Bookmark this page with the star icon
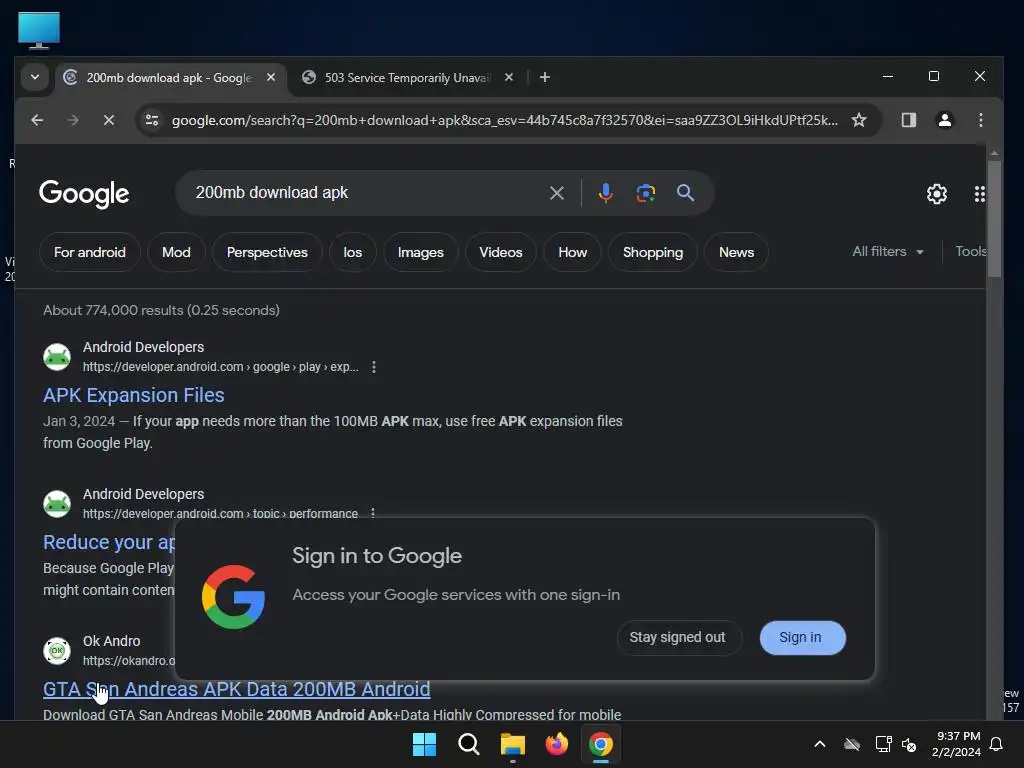This screenshot has height=768, width=1024. 859,120
